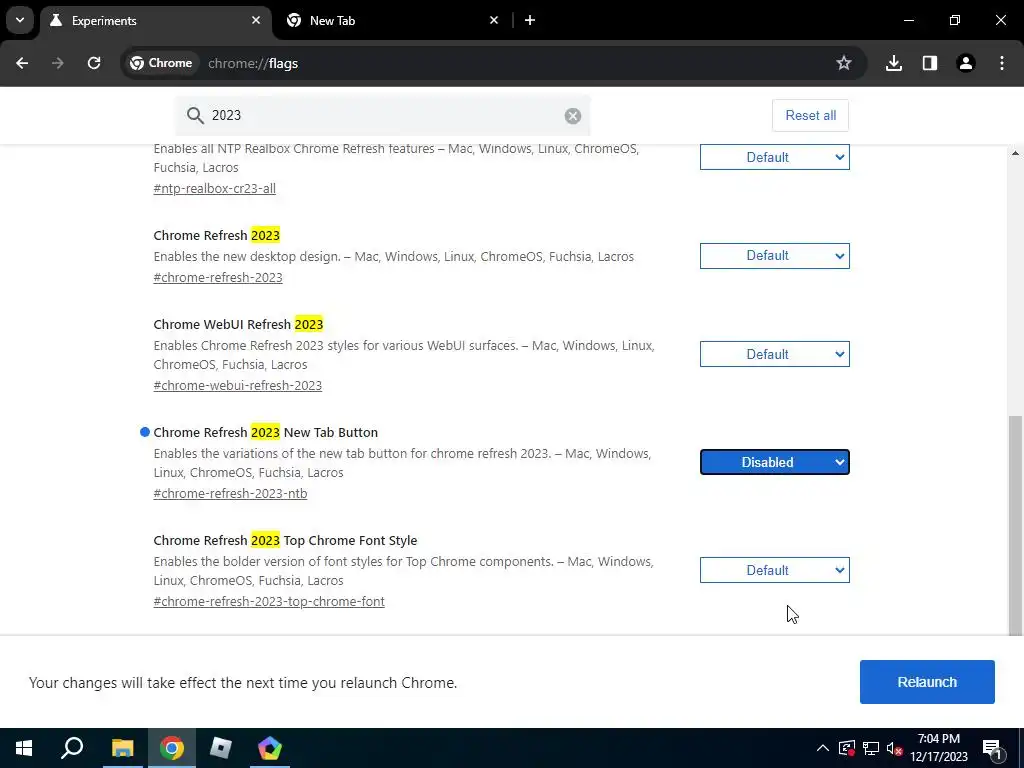Image resolution: width=1024 pixels, height=768 pixels.
Task: Open #chrome-refresh-2023-top-chrome-font link
Action: point(269,601)
